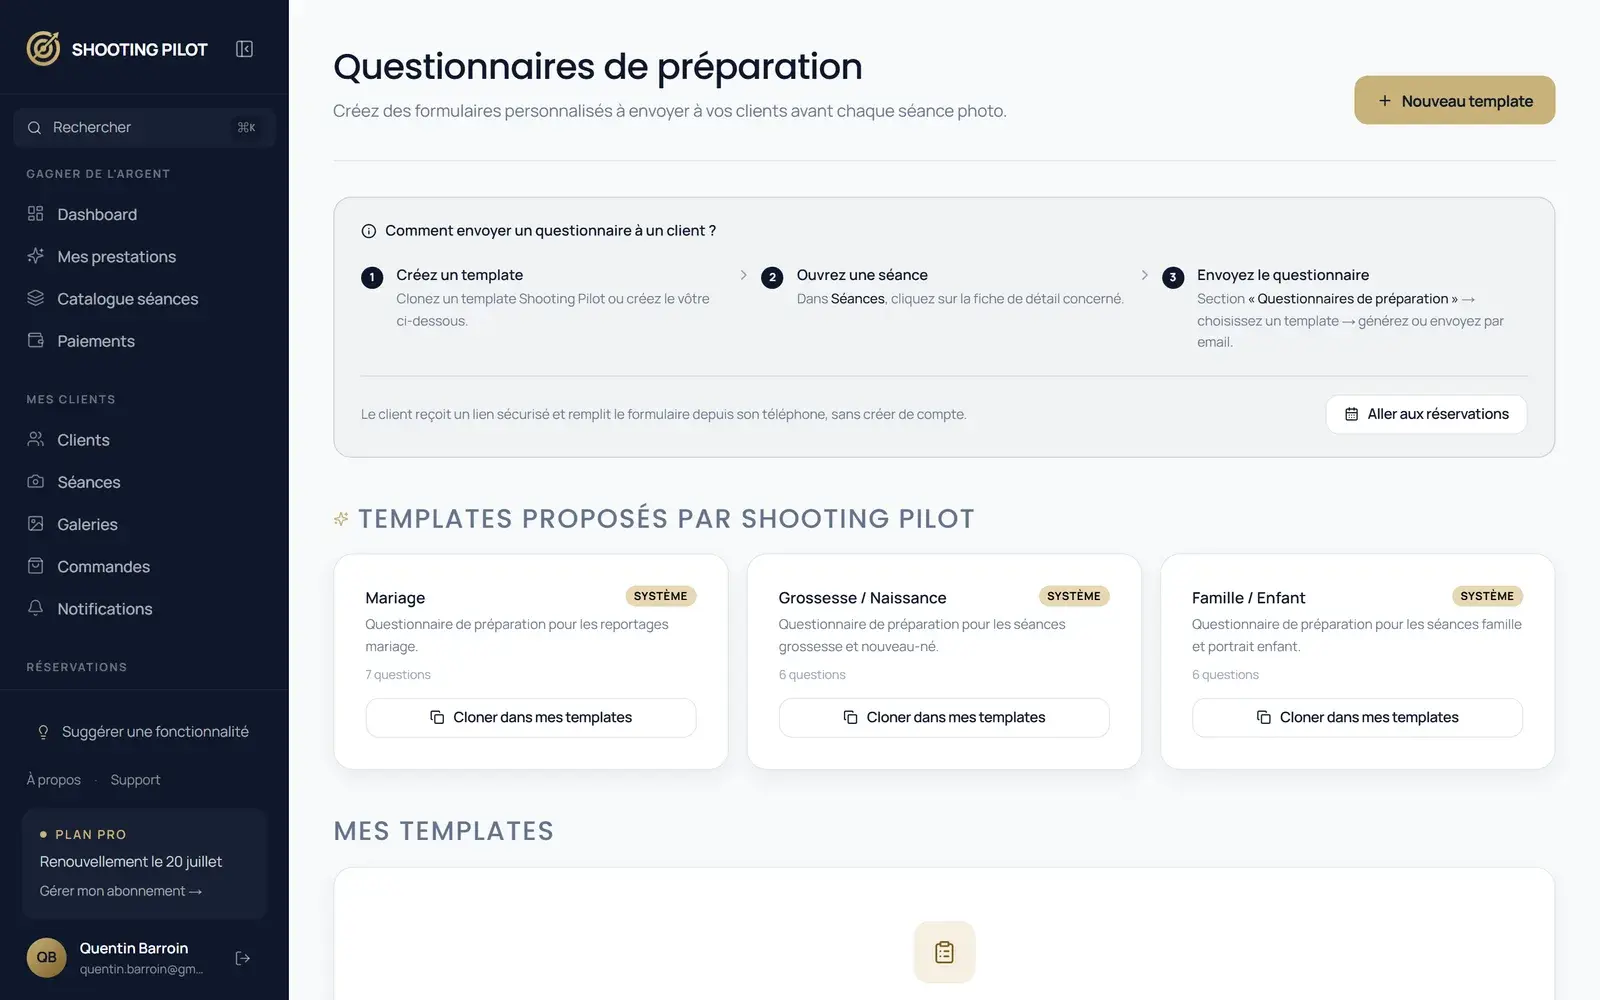This screenshot has width=1600, height=1000.
Task: Click the Créez un template step title
Action: 459,275
